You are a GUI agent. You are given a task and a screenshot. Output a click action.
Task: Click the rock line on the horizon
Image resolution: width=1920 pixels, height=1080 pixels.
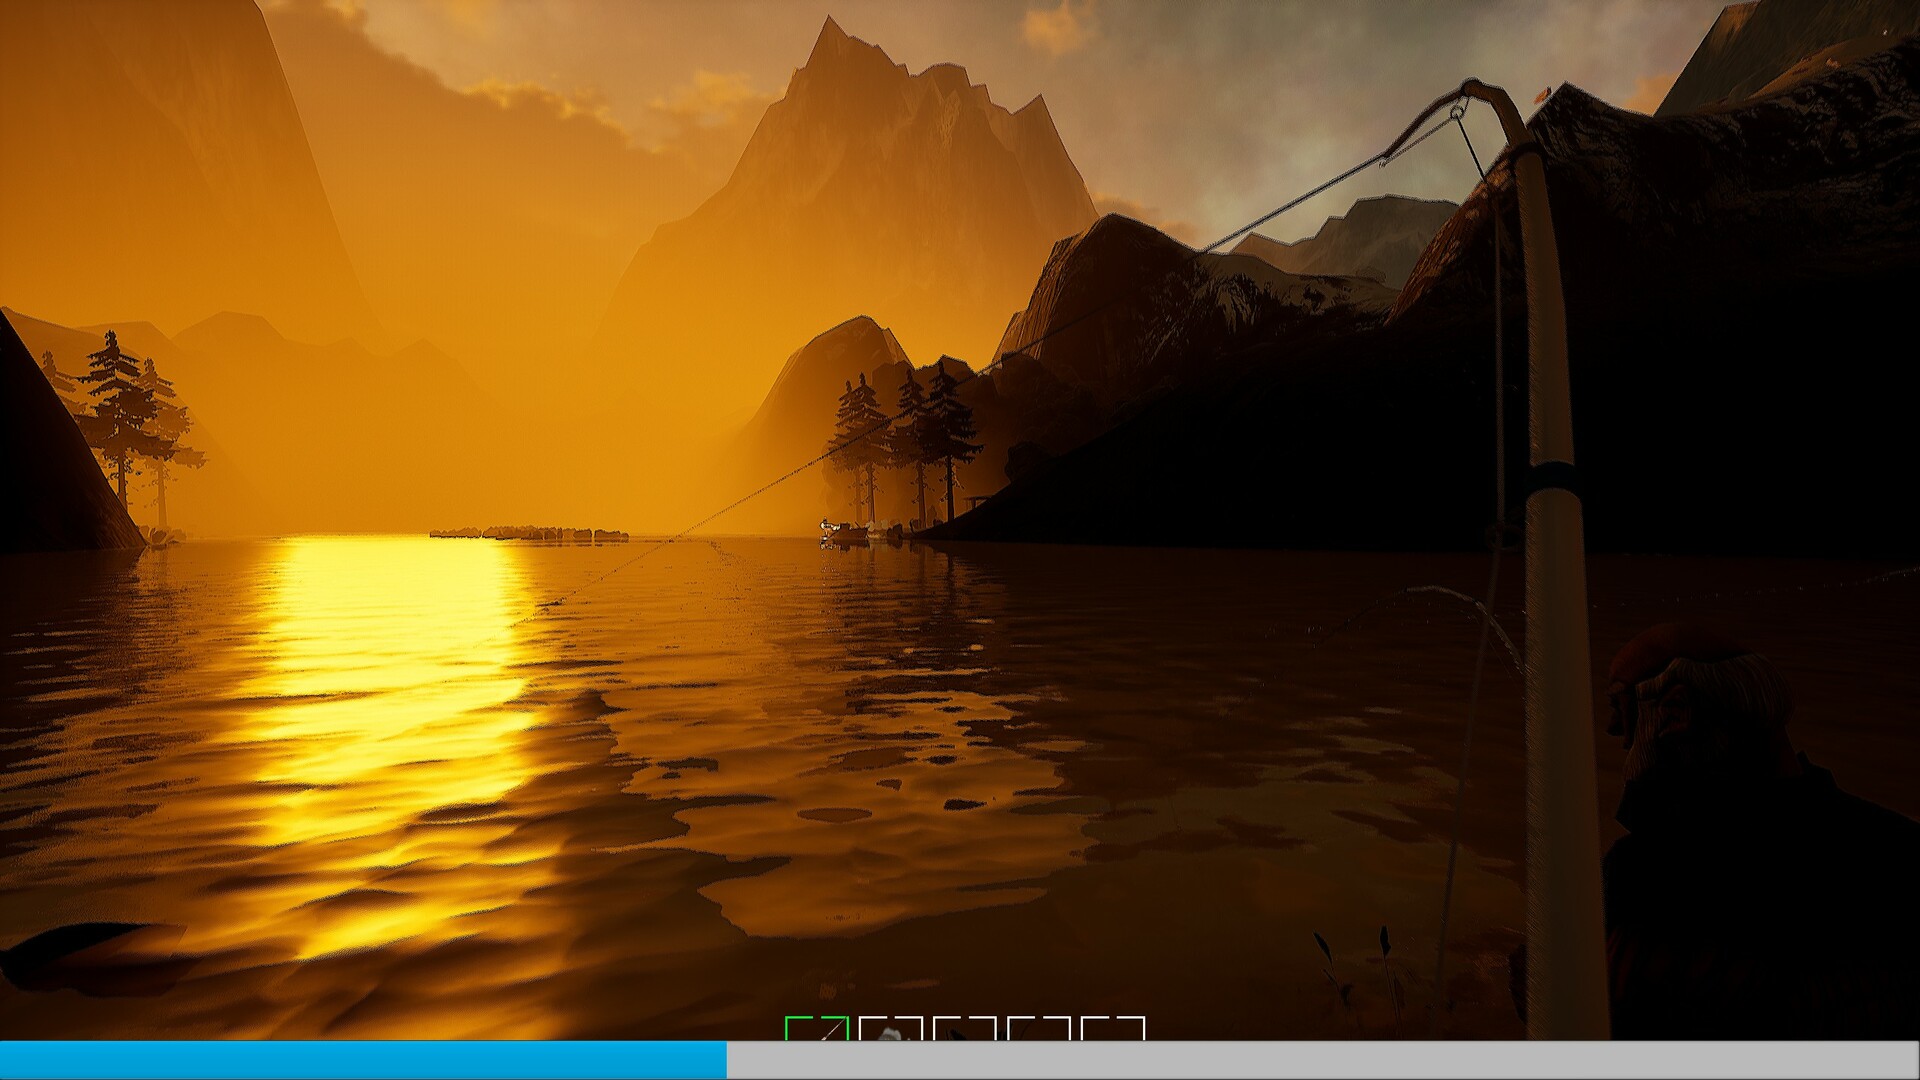click(530, 533)
